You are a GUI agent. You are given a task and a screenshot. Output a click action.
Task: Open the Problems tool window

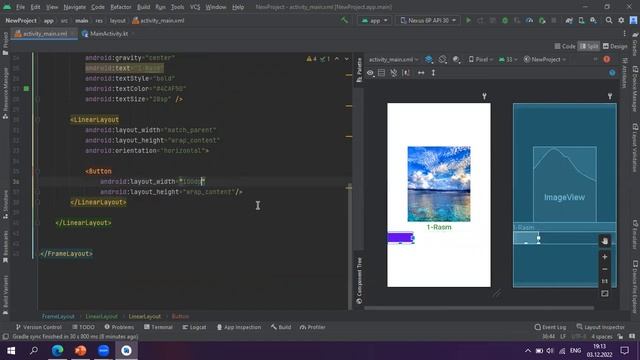point(119,327)
